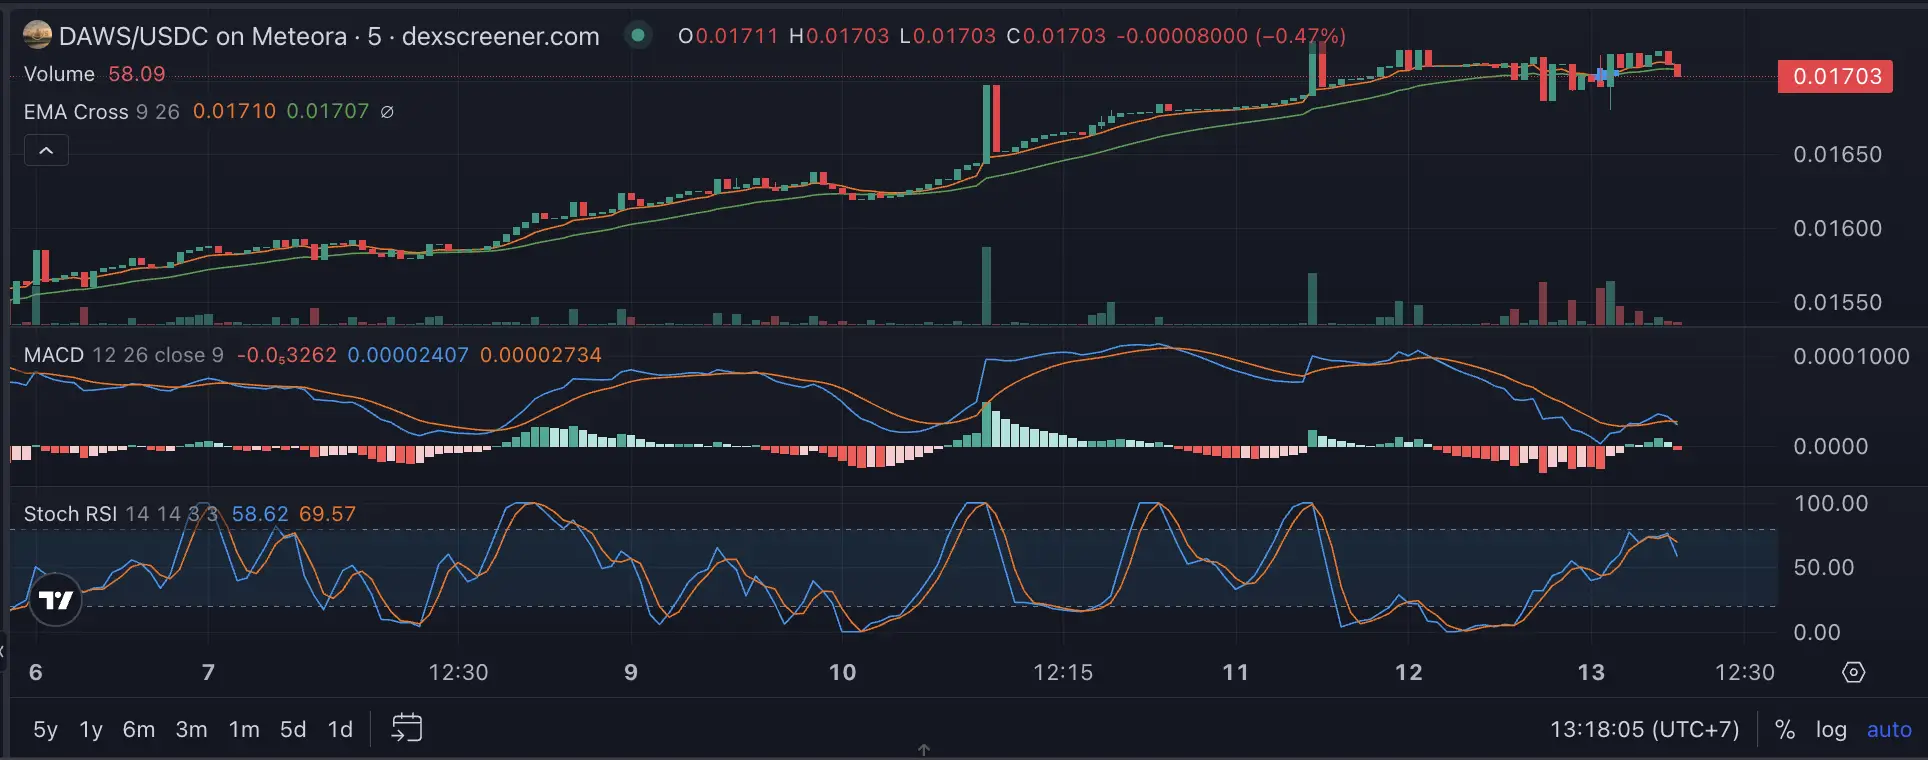Switch to the 1d time range
The height and width of the screenshot is (760, 1928).
341,730
